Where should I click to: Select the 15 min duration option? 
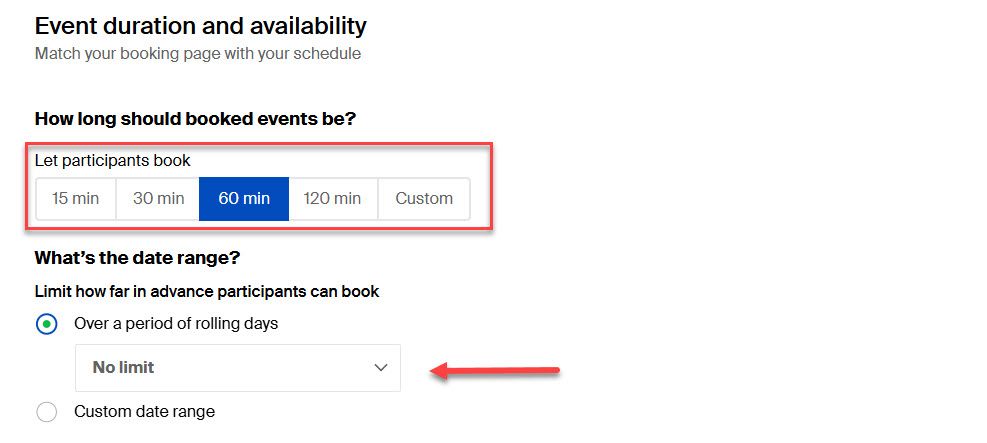(x=76, y=198)
